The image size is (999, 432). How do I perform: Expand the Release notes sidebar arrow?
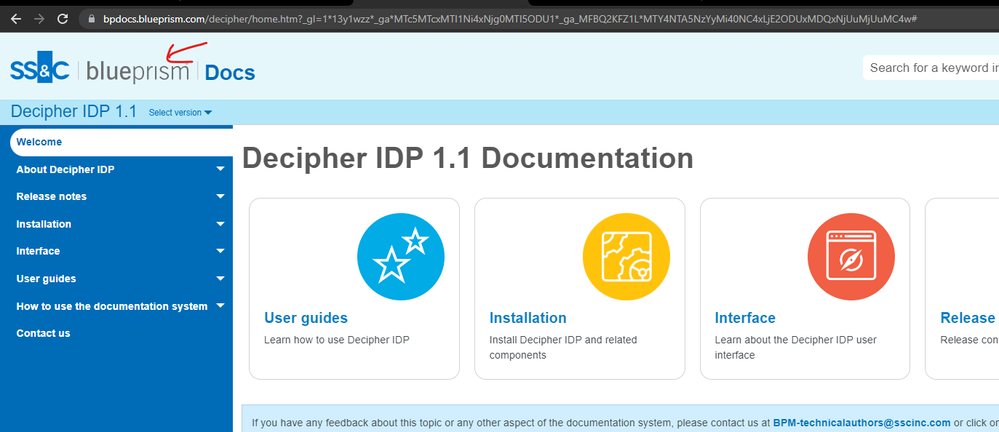point(220,196)
